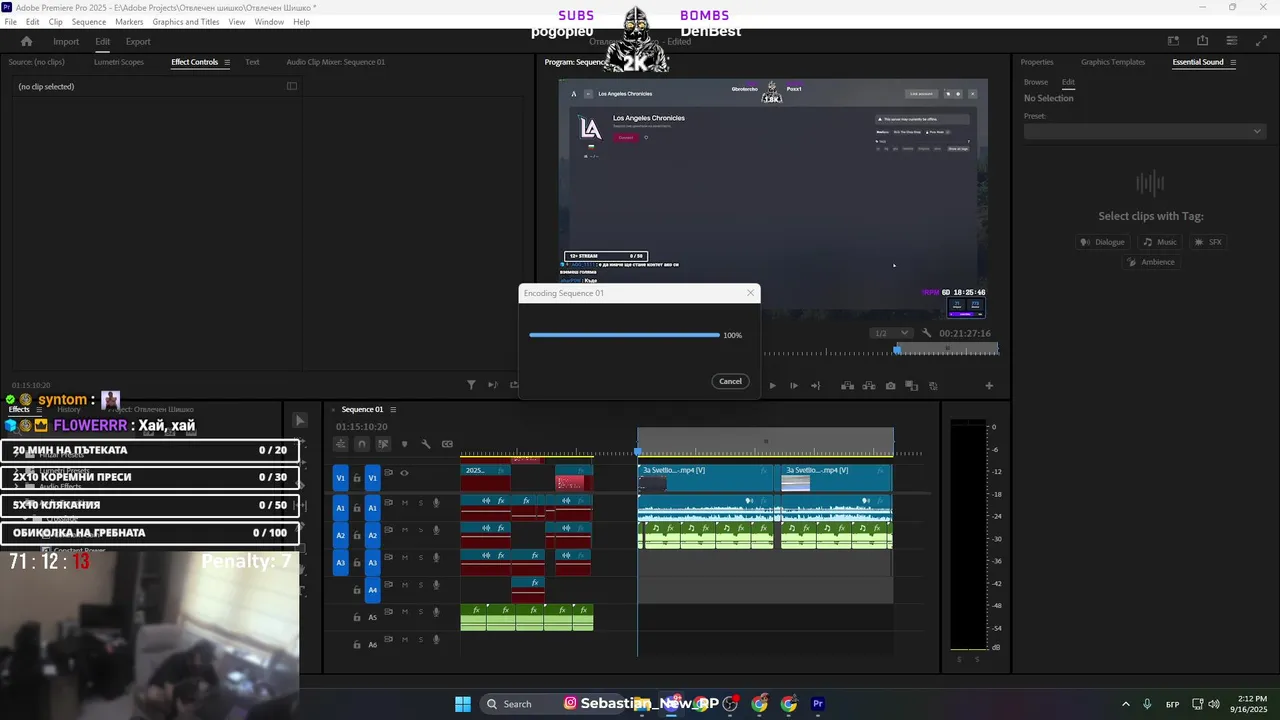Image resolution: width=1280 pixels, height=720 pixels.
Task: Open timeline display settings wrench
Action: pos(426,444)
